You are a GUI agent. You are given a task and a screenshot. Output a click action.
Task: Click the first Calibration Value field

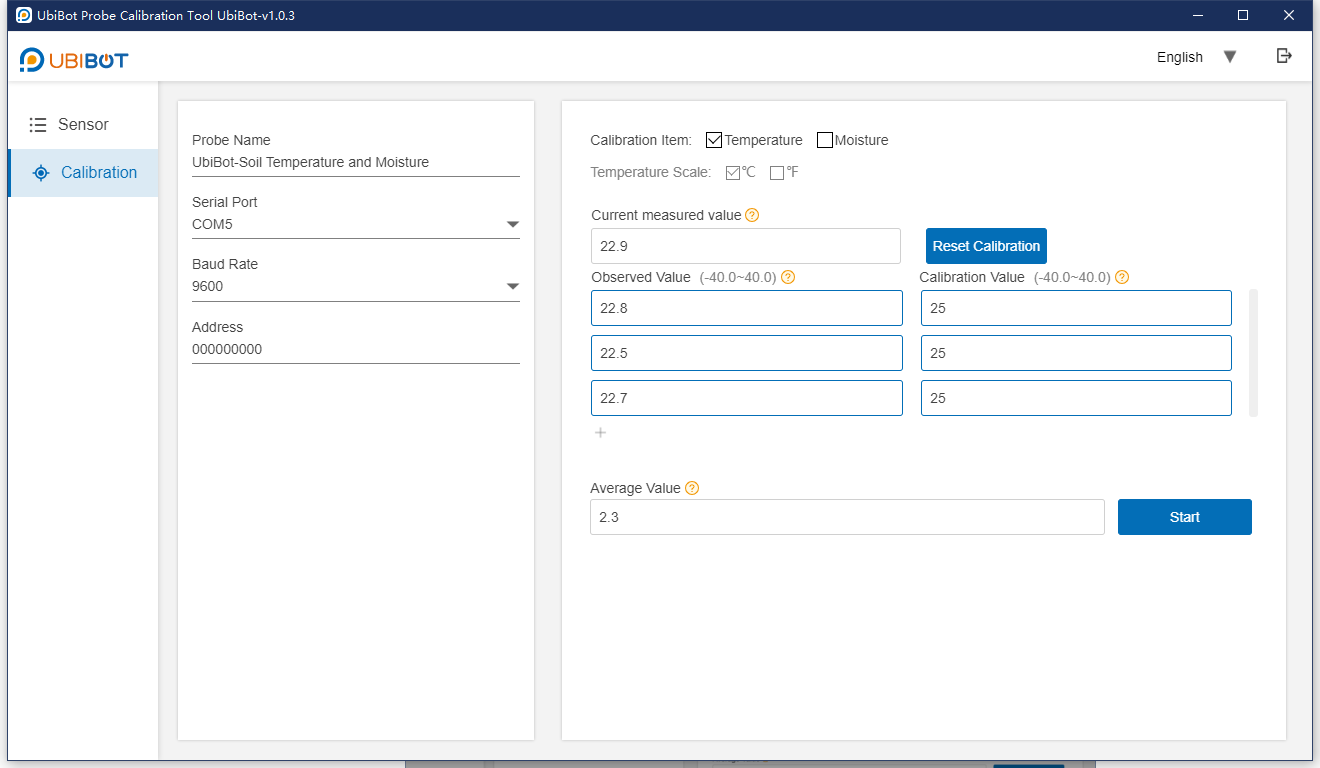point(1076,308)
